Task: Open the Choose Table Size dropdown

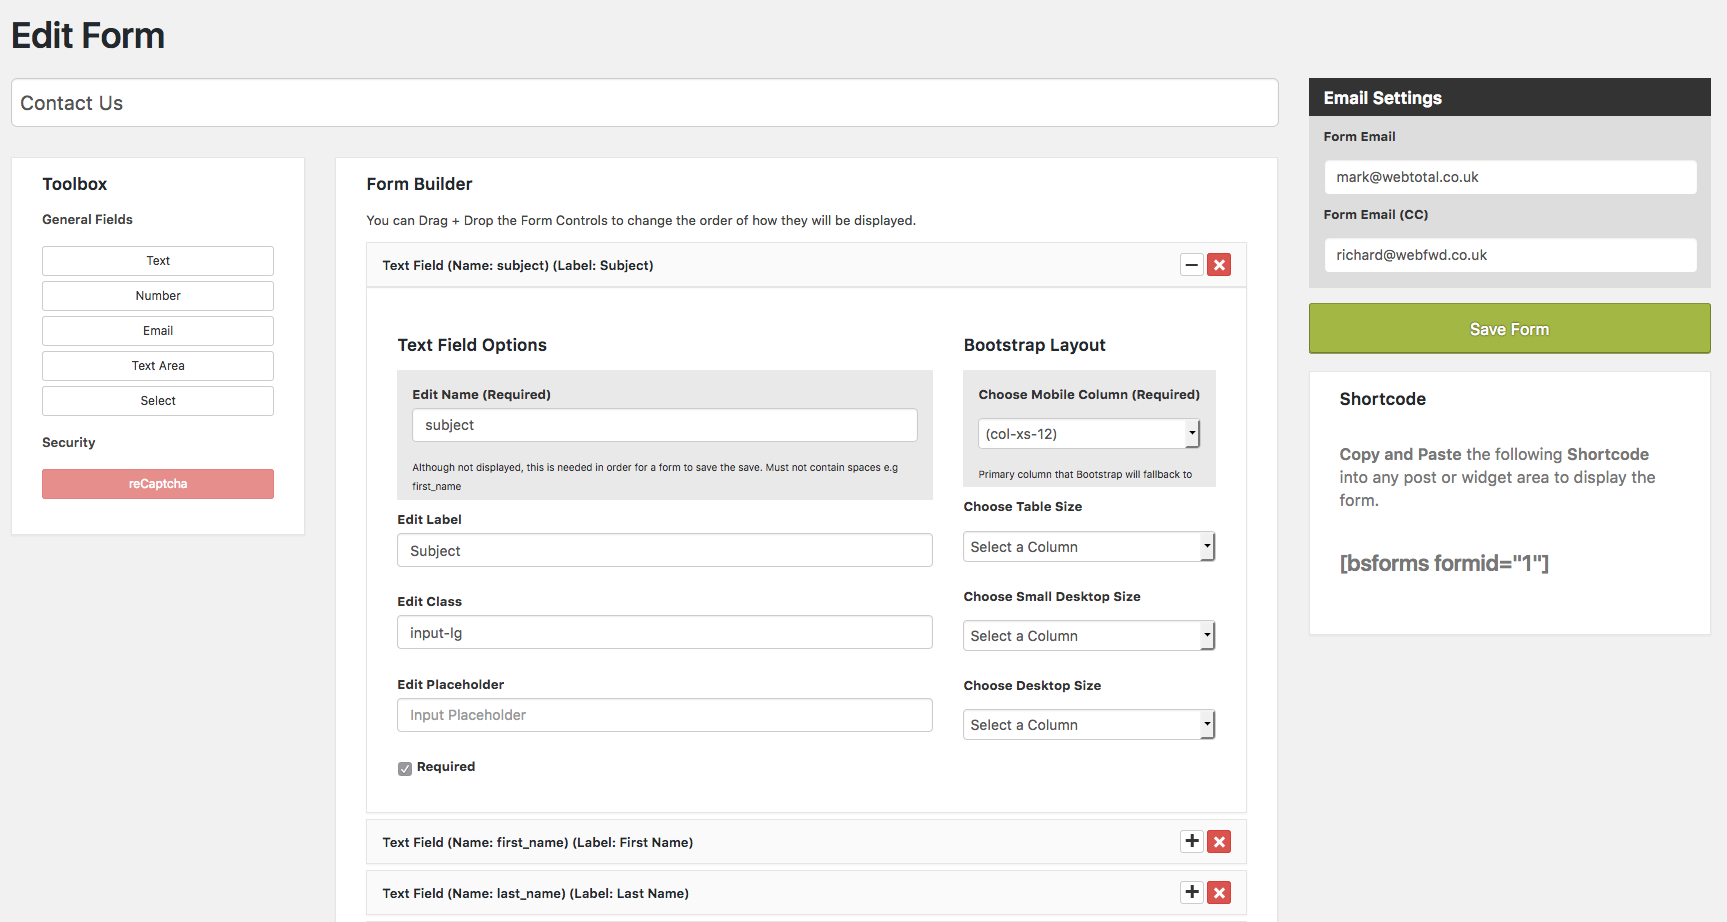Action: pos(1089,546)
